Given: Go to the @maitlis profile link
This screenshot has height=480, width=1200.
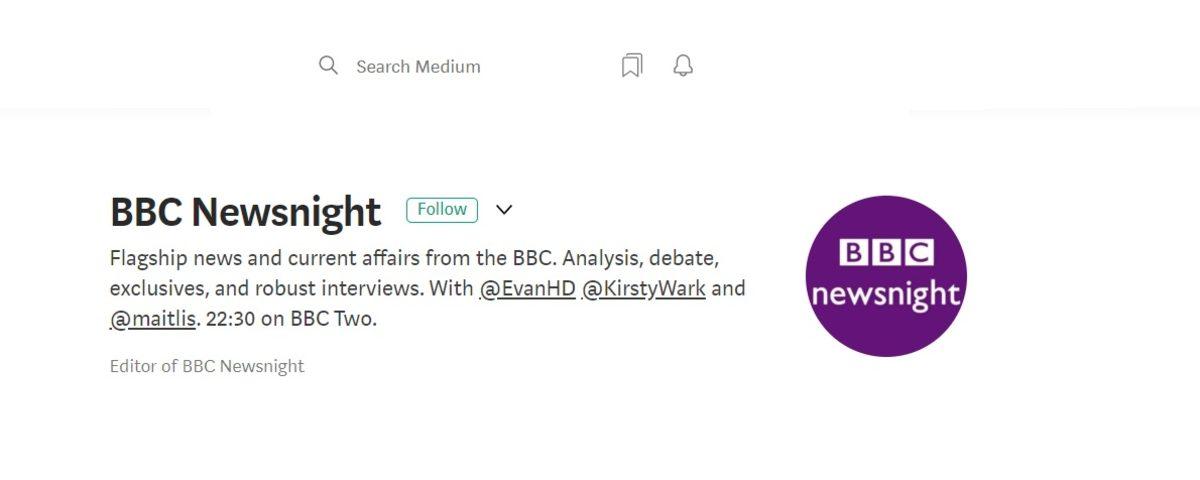Looking at the screenshot, I should click(153, 320).
